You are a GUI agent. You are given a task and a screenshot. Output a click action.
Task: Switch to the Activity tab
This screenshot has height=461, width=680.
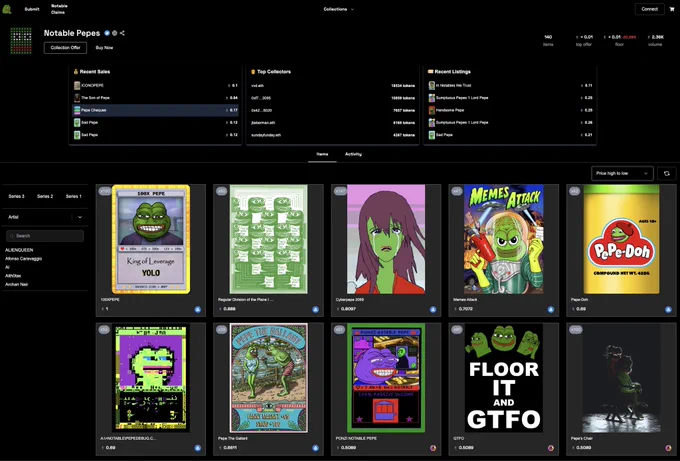(353, 154)
